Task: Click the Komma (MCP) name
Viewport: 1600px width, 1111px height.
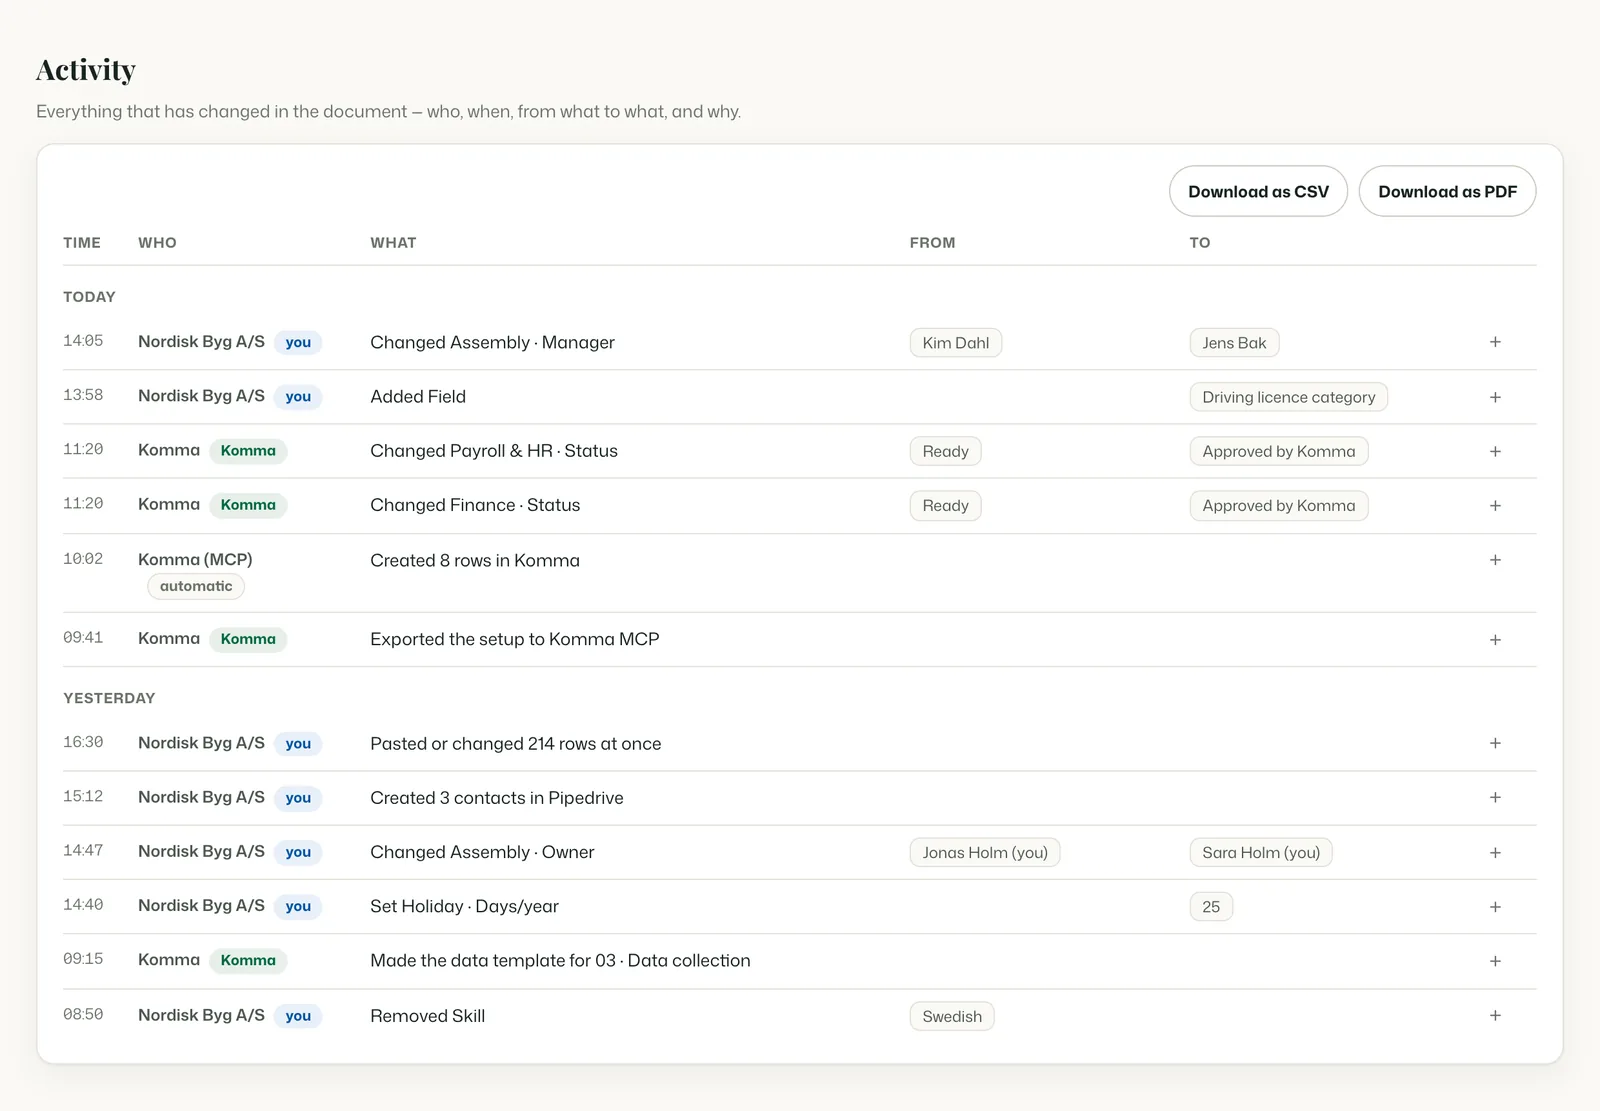Action: click(195, 559)
